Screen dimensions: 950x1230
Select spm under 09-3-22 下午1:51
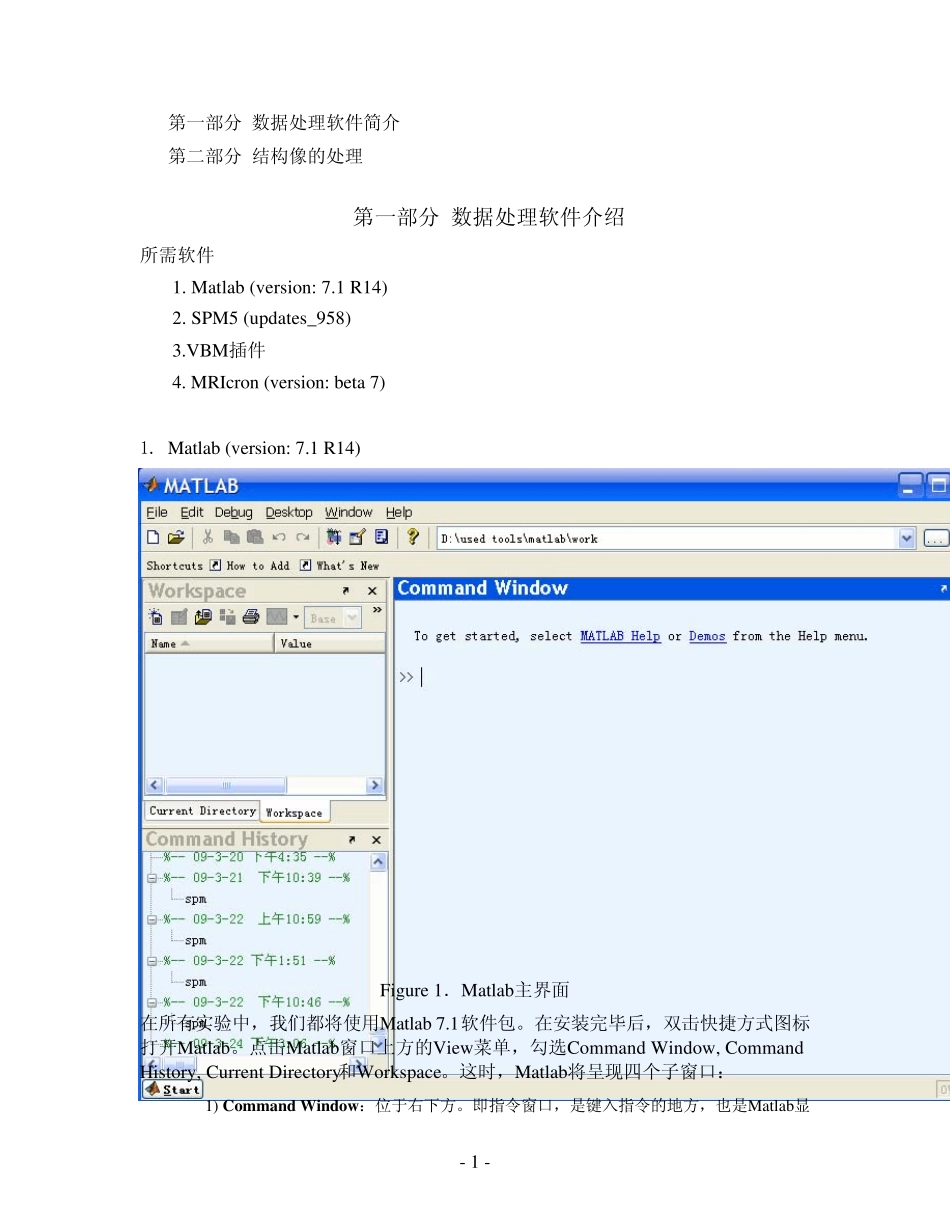pyautogui.click(x=196, y=982)
